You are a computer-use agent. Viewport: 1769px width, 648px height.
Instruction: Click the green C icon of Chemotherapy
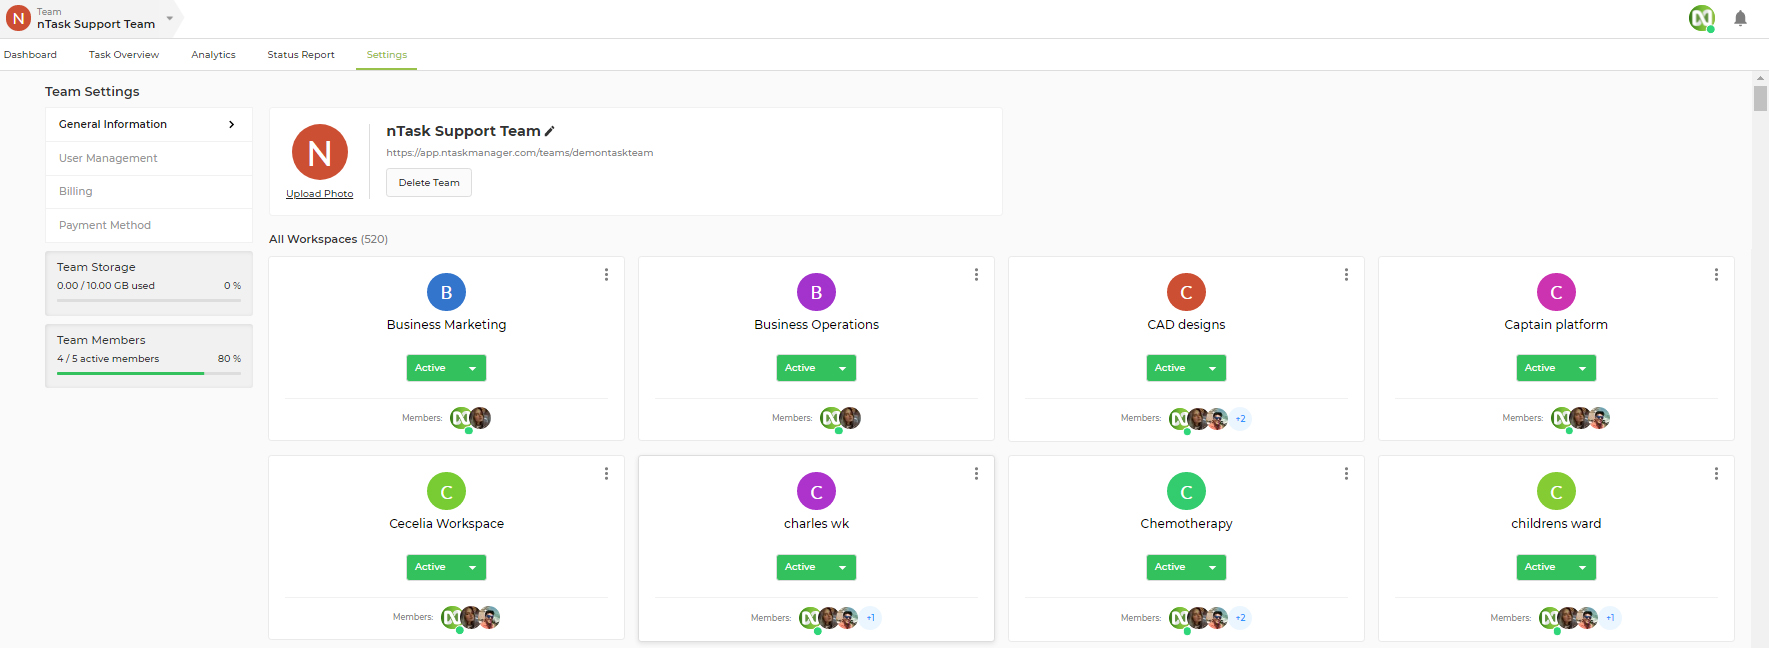pos(1186,491)
